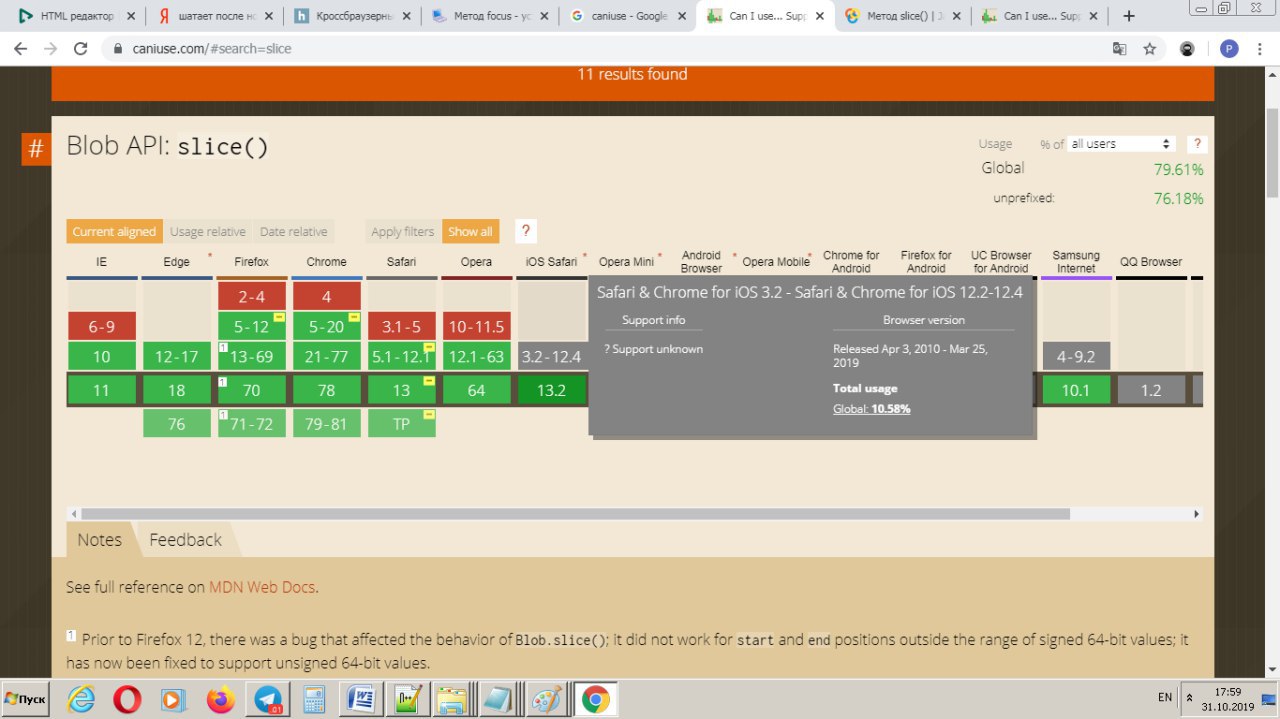Launch Firefox from the taskbar
Image resolution: width=1280 pixels, height=719 pixels.
(x=221, y=698)
